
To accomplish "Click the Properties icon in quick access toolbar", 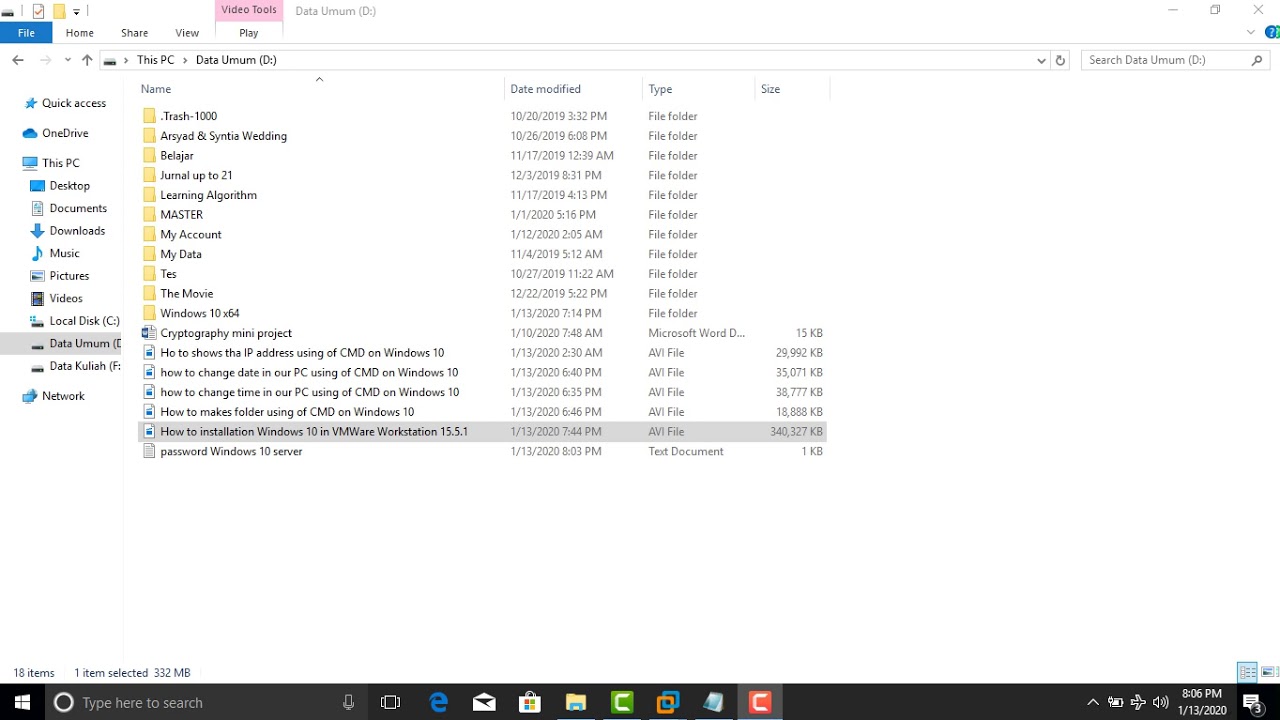I will (x=39, y=11).
